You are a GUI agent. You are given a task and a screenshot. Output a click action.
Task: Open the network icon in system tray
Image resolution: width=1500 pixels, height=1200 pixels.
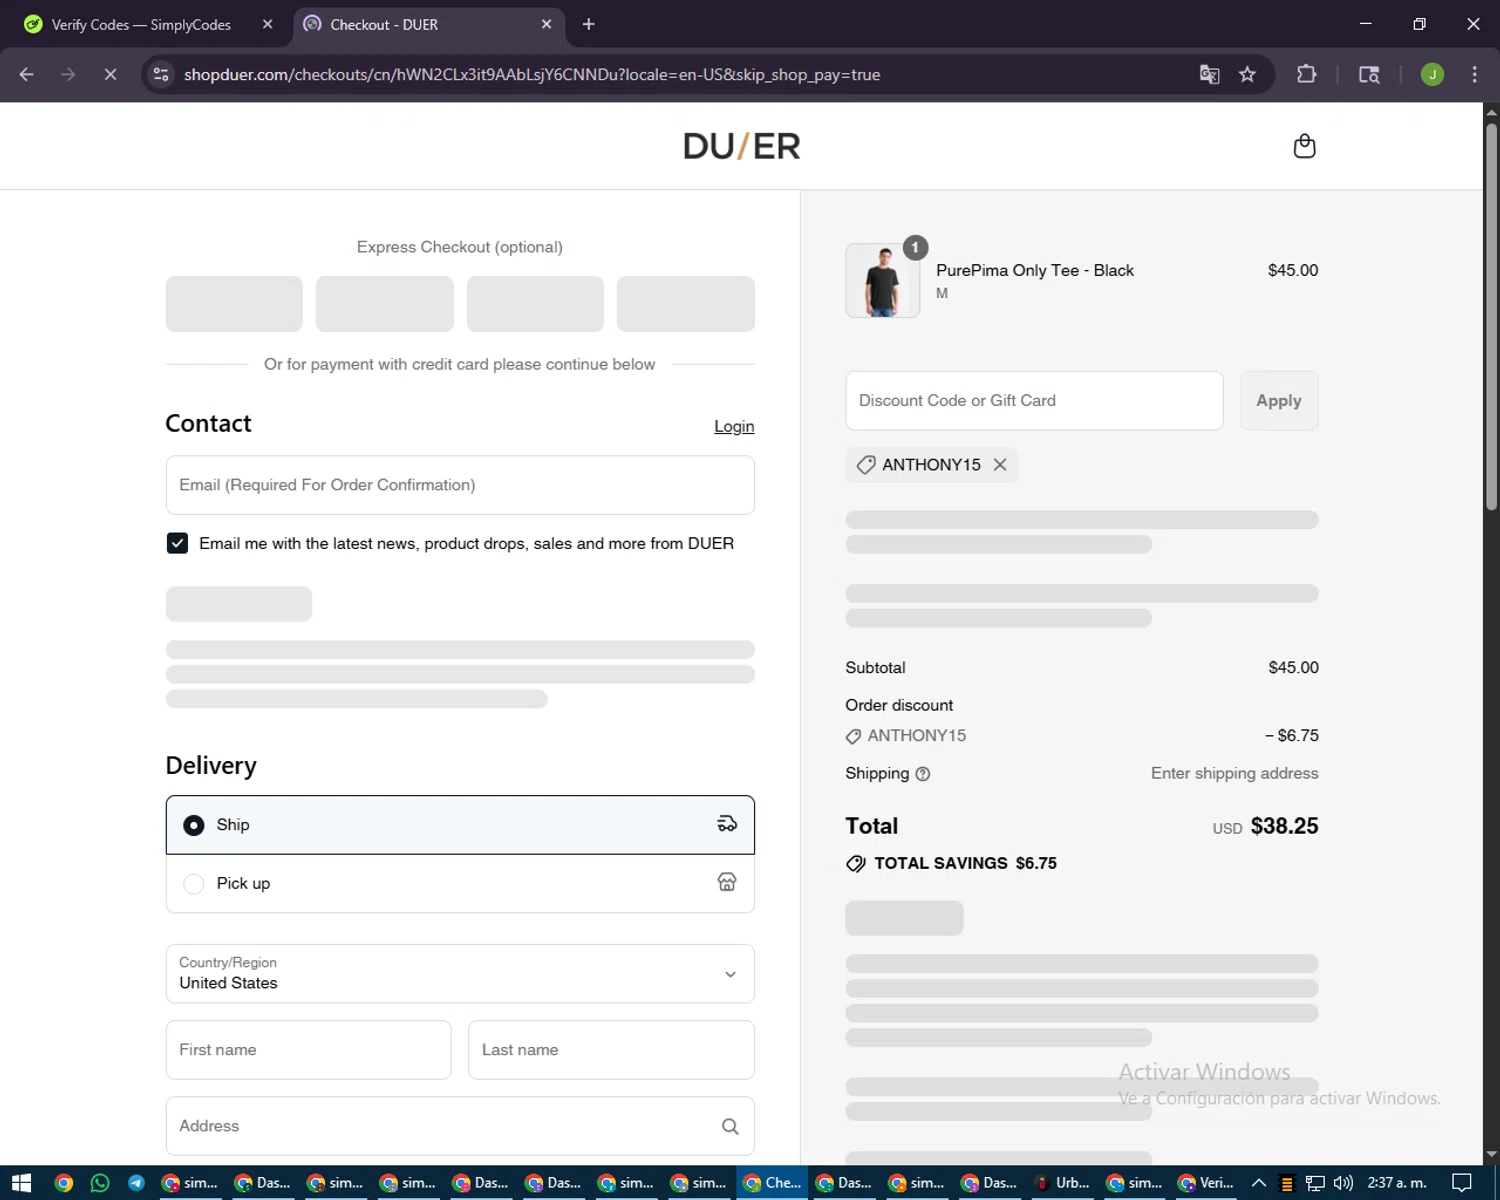[x=1315, y=1183]
